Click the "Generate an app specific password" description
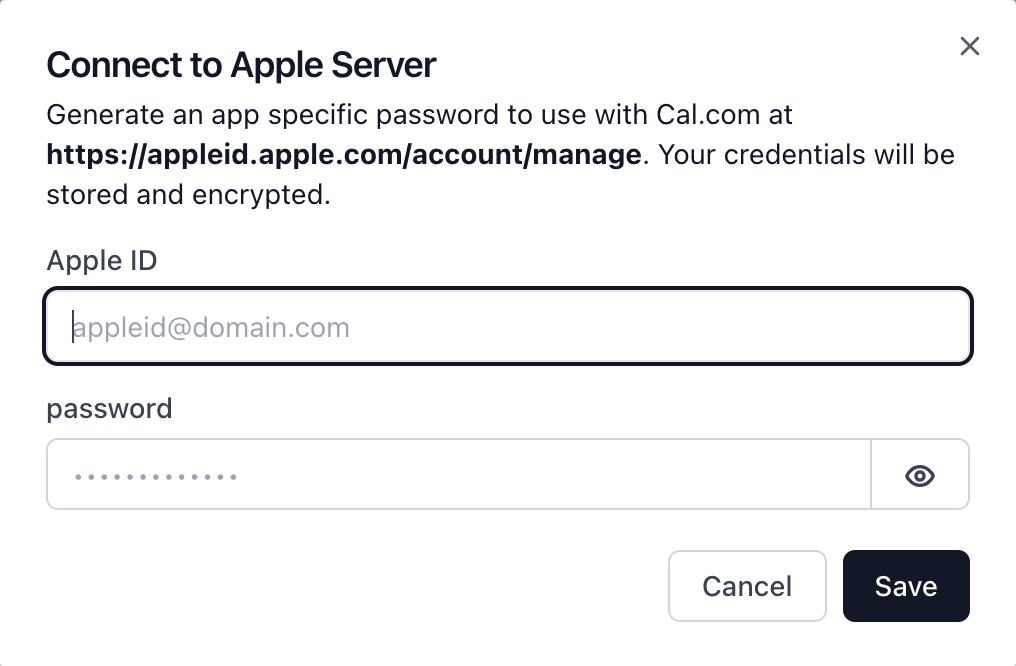 point(419,115)
